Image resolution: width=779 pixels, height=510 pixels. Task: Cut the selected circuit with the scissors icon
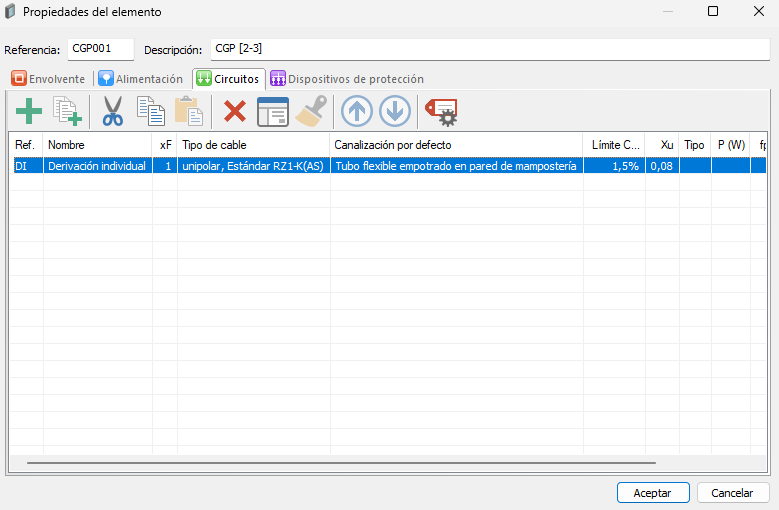pyautogui.click(x=113, y=111)
